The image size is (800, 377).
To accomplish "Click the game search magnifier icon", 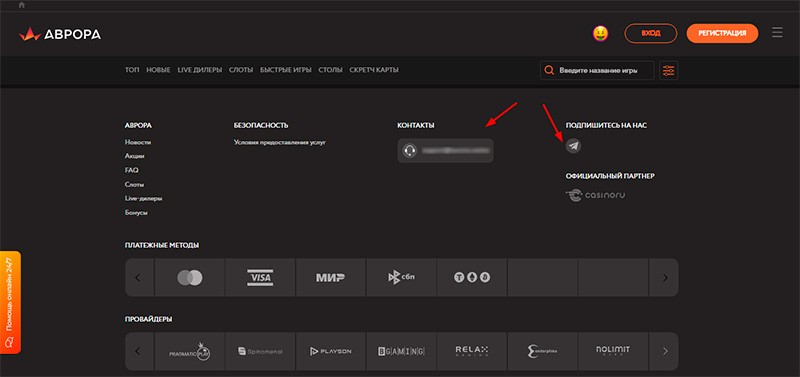I will 549,70.
